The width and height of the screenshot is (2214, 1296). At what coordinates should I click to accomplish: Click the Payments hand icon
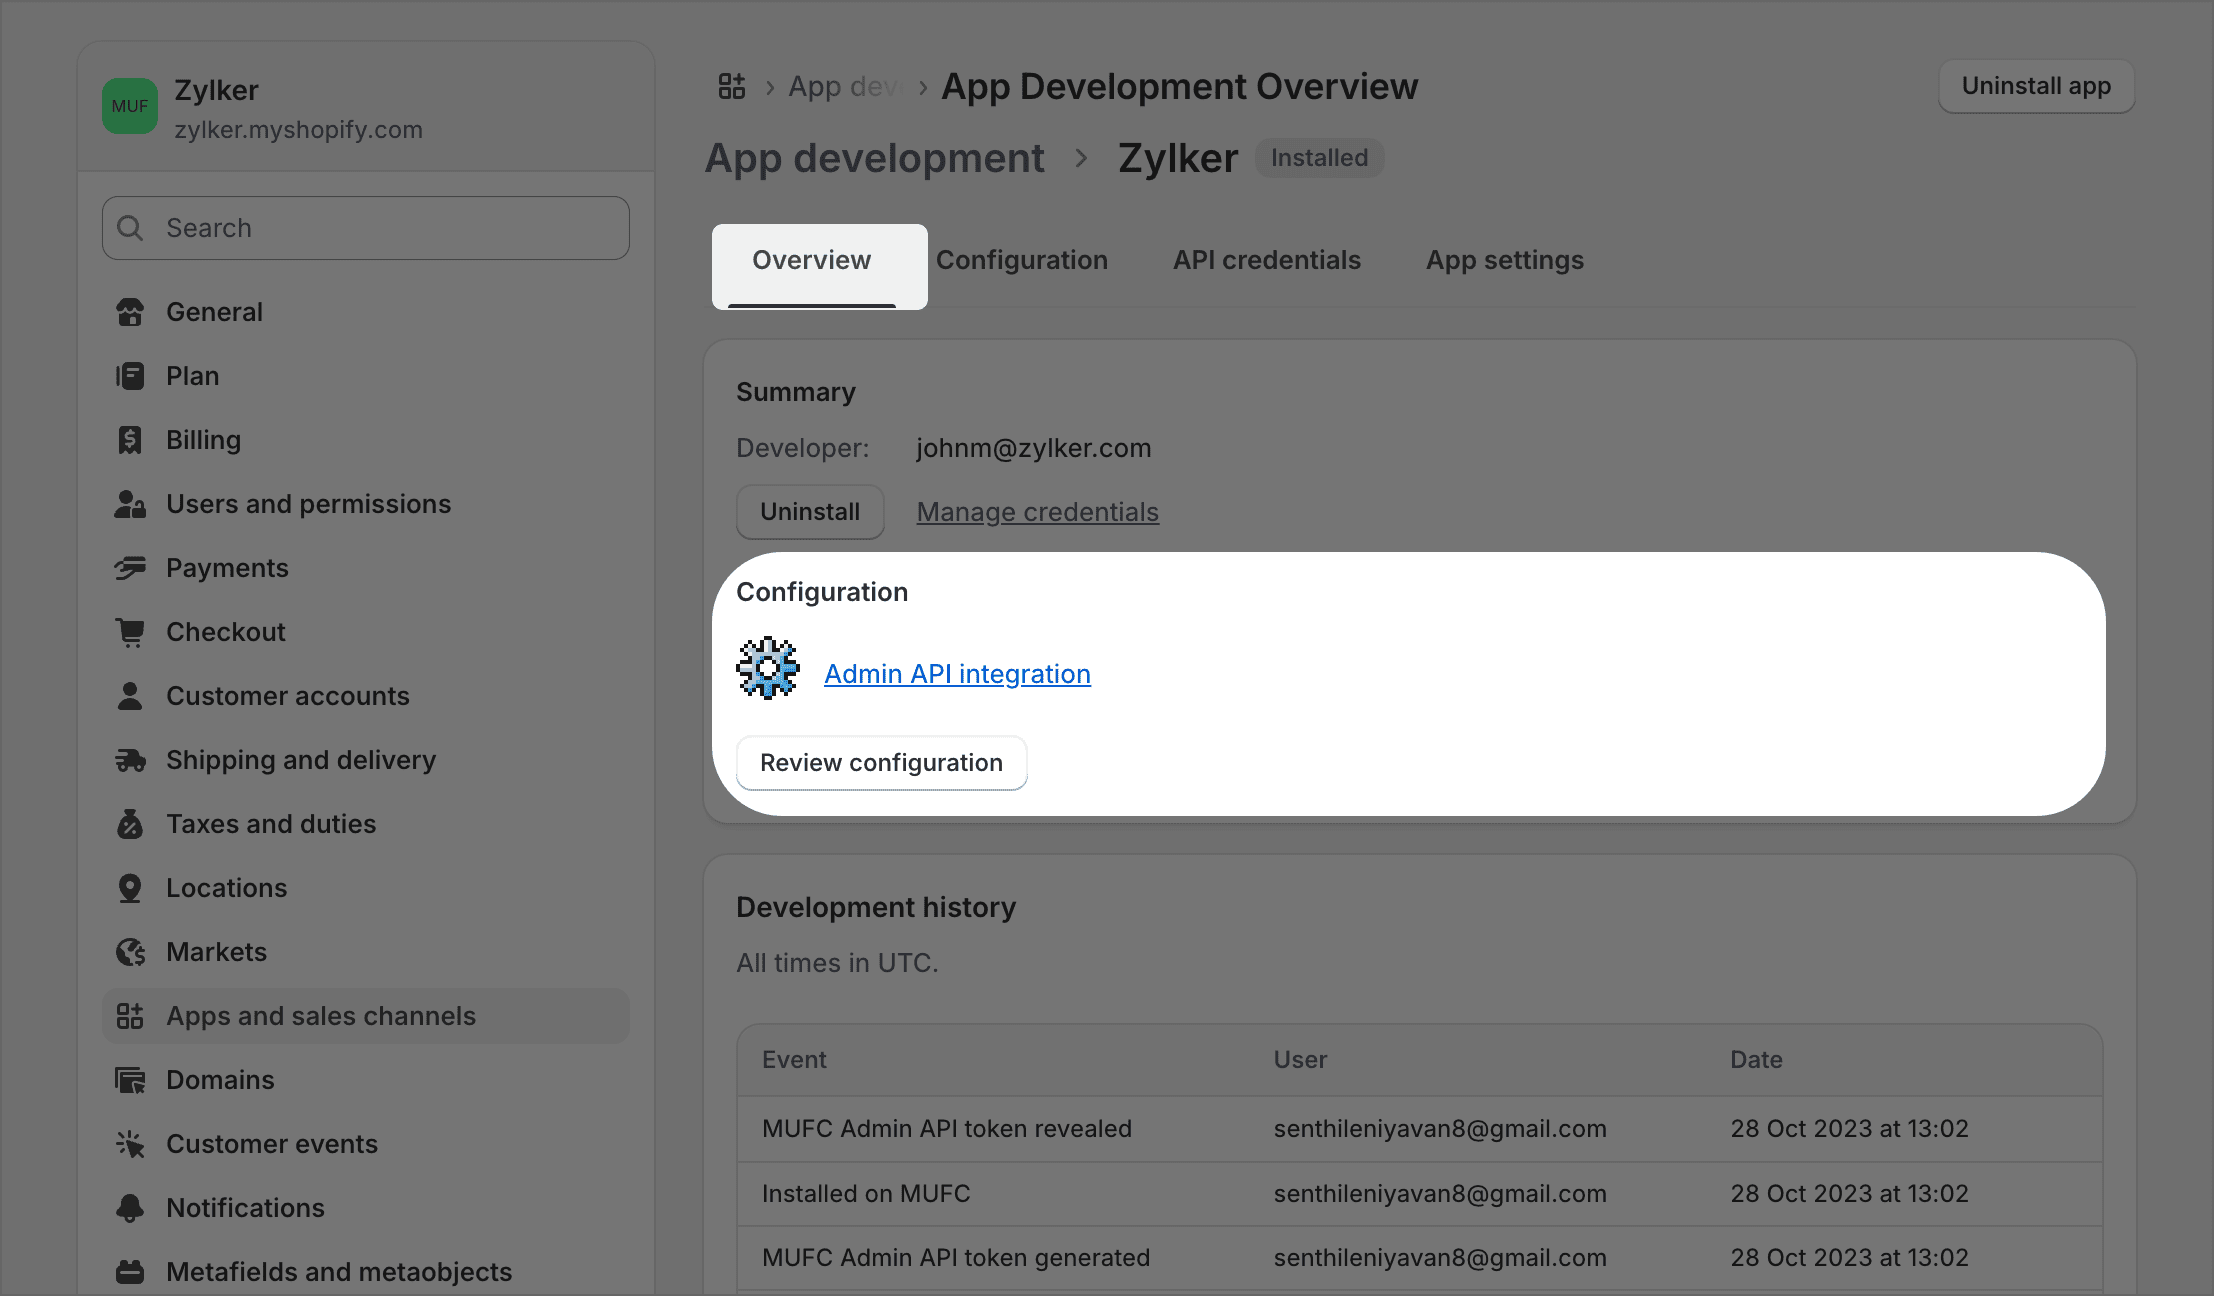coord(130,568)
